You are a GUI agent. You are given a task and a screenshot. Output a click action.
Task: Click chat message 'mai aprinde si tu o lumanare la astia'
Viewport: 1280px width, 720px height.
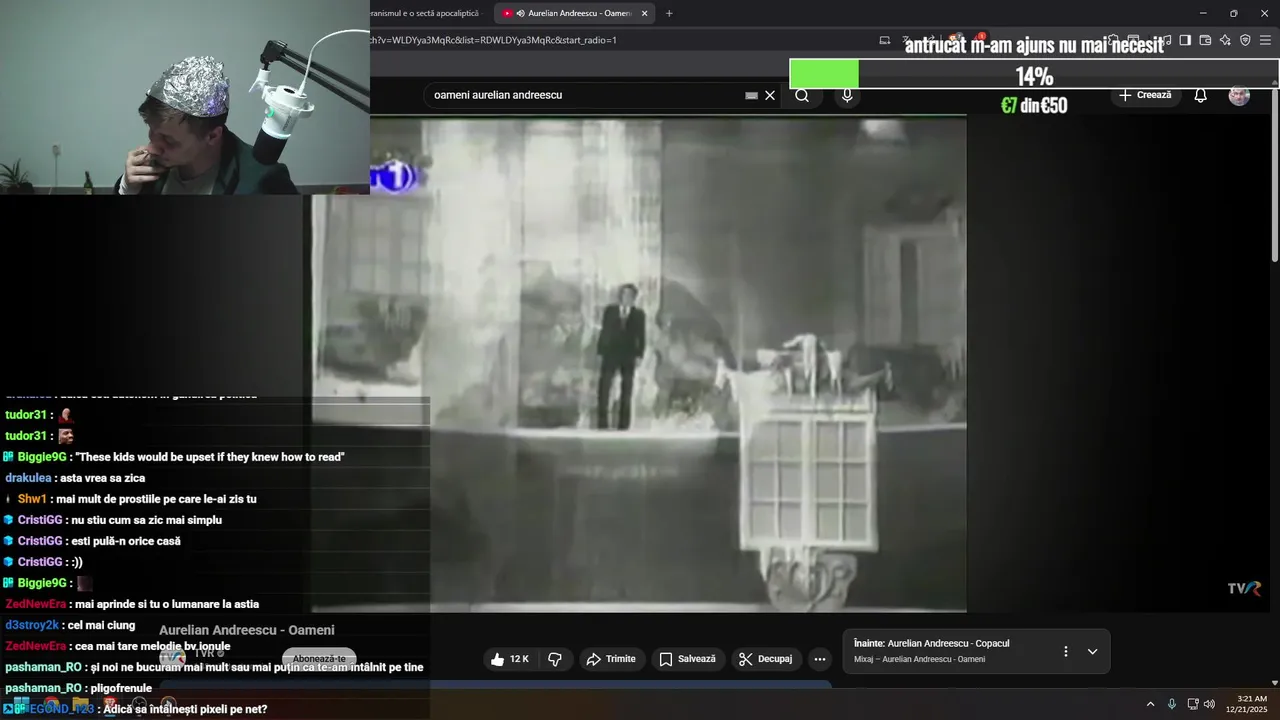tap(166, 604)
